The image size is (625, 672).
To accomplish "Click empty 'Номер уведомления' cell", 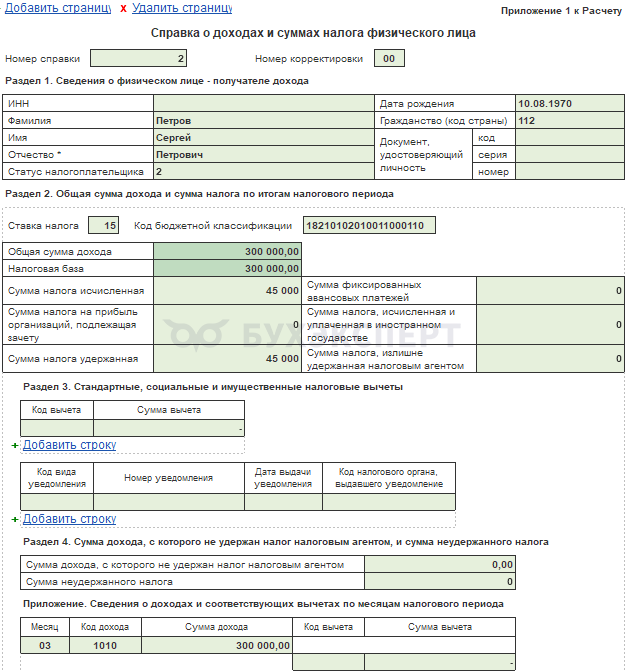I will (x=169, y=502).
